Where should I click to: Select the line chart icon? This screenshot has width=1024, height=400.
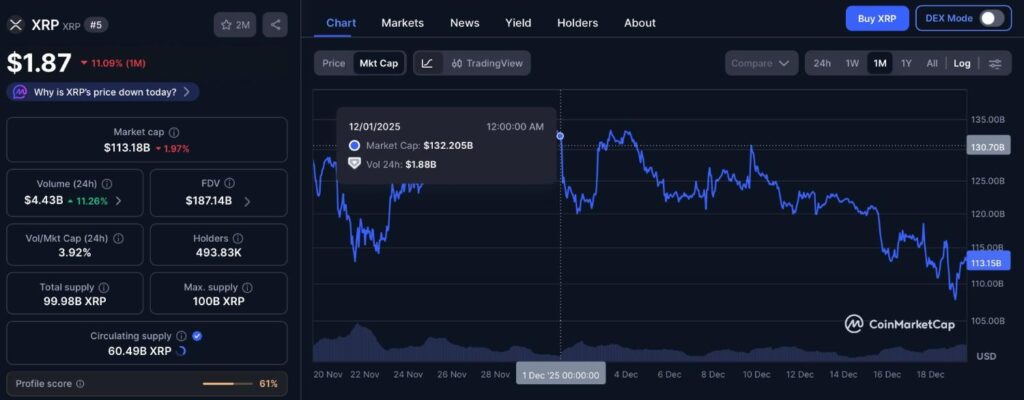tap(427, 63)
